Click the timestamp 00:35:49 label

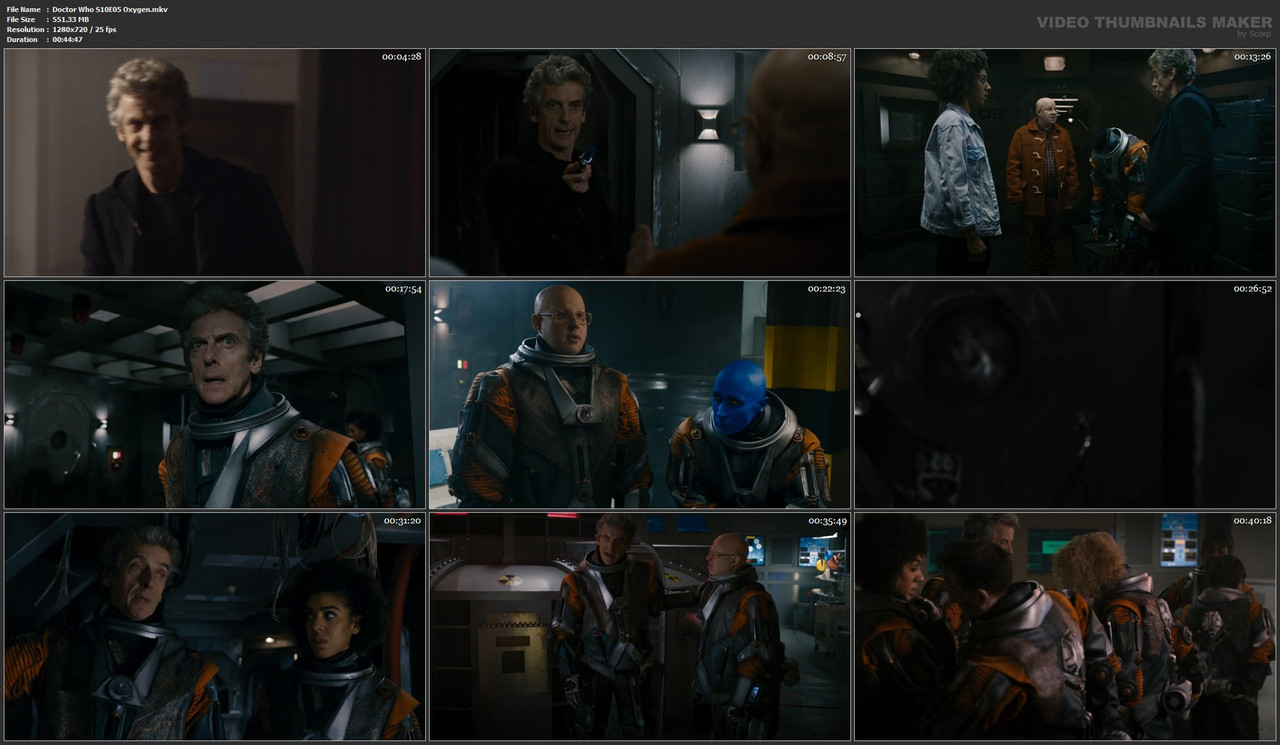click(827, 521)
